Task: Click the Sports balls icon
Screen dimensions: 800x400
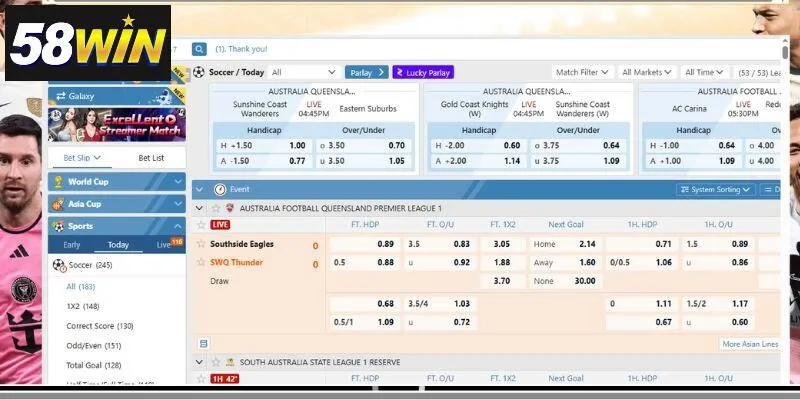Action: click(x=58, y=226)
